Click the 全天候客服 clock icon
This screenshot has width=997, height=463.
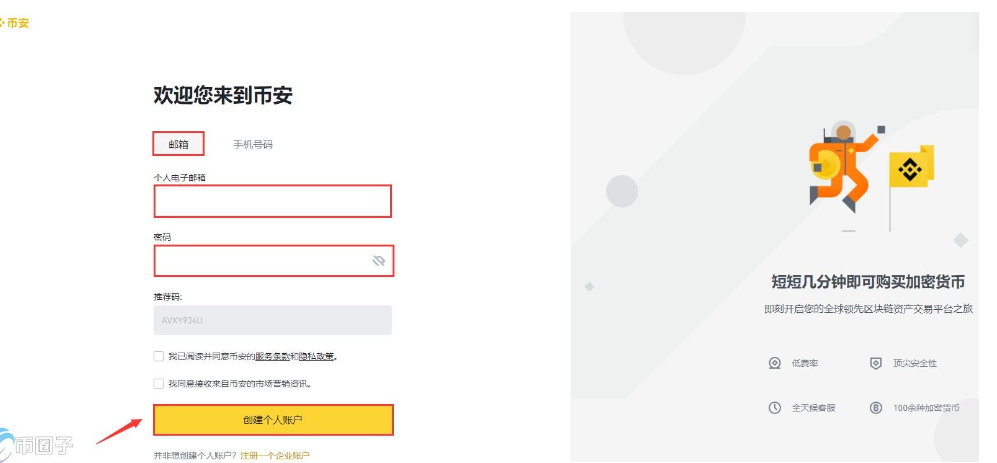pyautogui.click(x=774, y=408)
